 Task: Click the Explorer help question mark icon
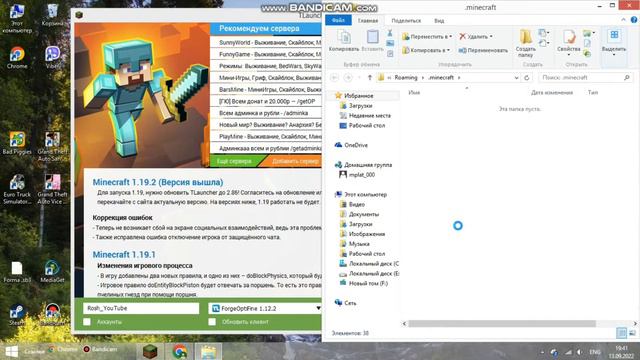tap(634, 20)
